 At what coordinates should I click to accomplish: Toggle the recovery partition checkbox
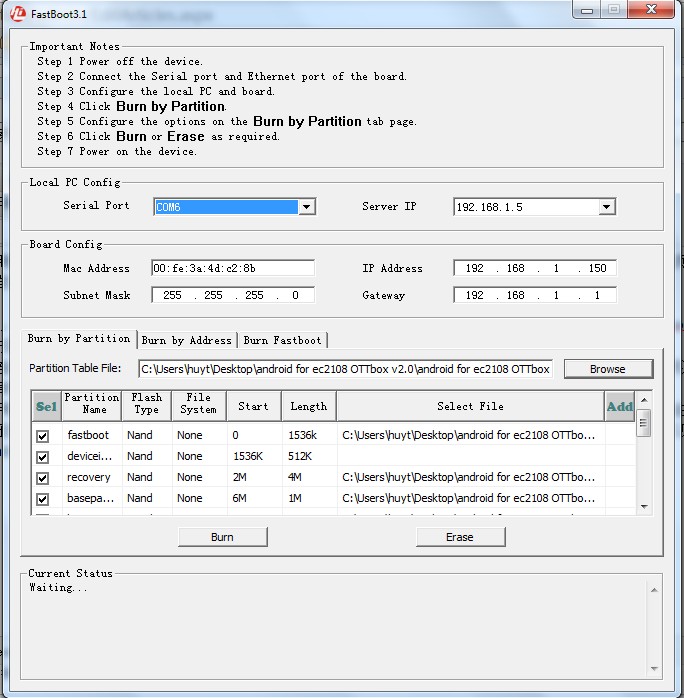[x=43, y=478]
